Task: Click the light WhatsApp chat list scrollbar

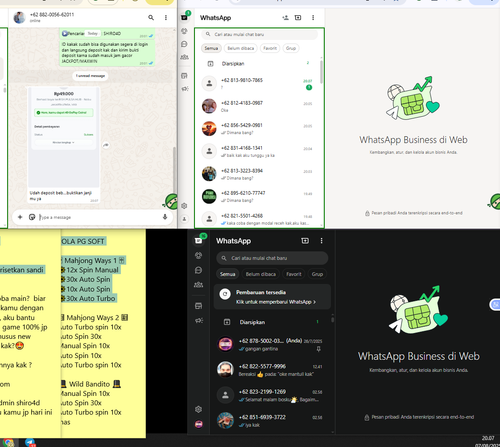Action: 321,72
